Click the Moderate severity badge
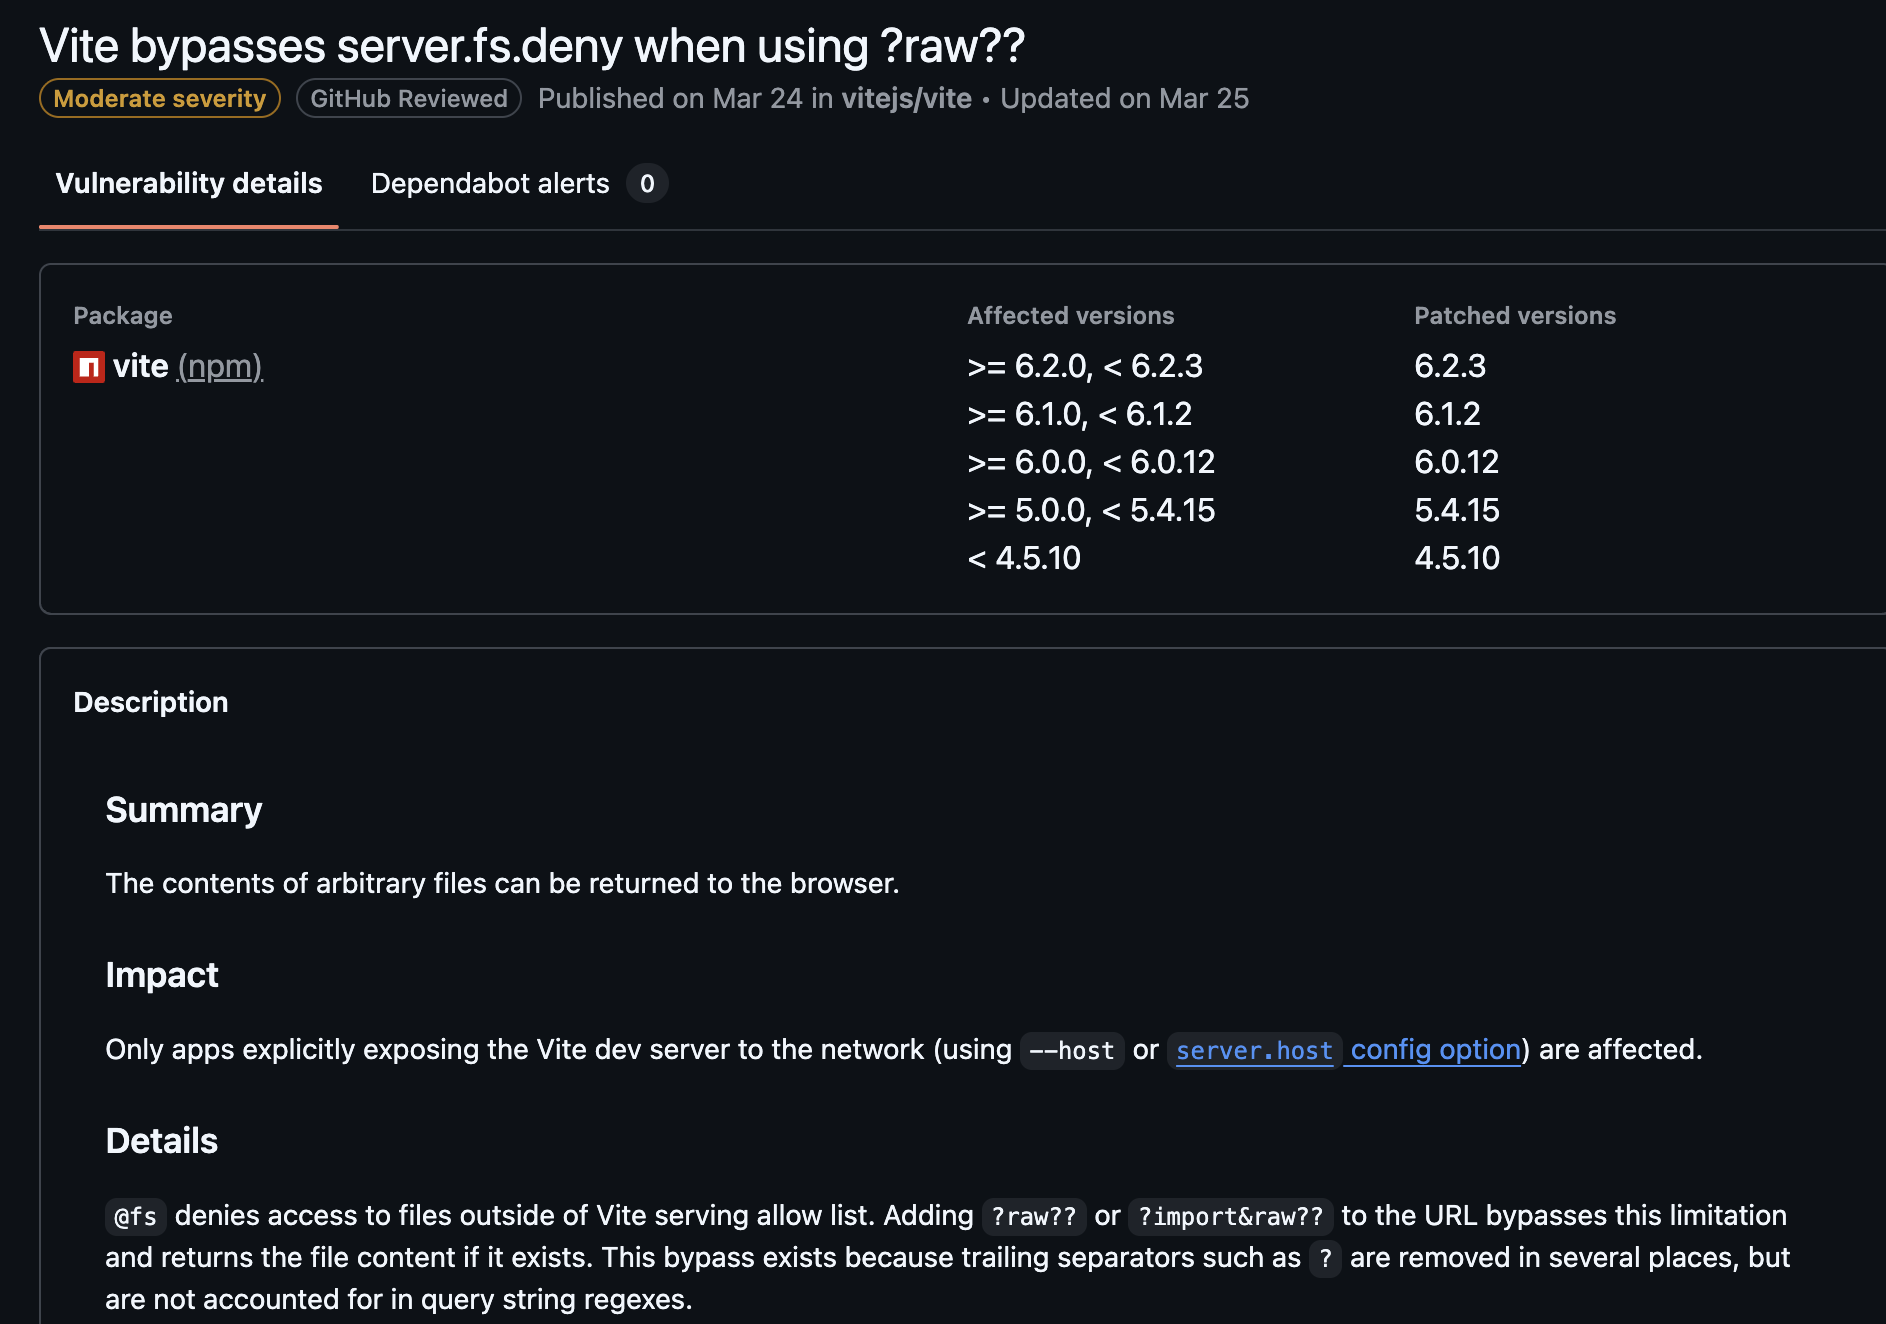The width and height of the screenshot is (1886, 1324). click(160, 99)
